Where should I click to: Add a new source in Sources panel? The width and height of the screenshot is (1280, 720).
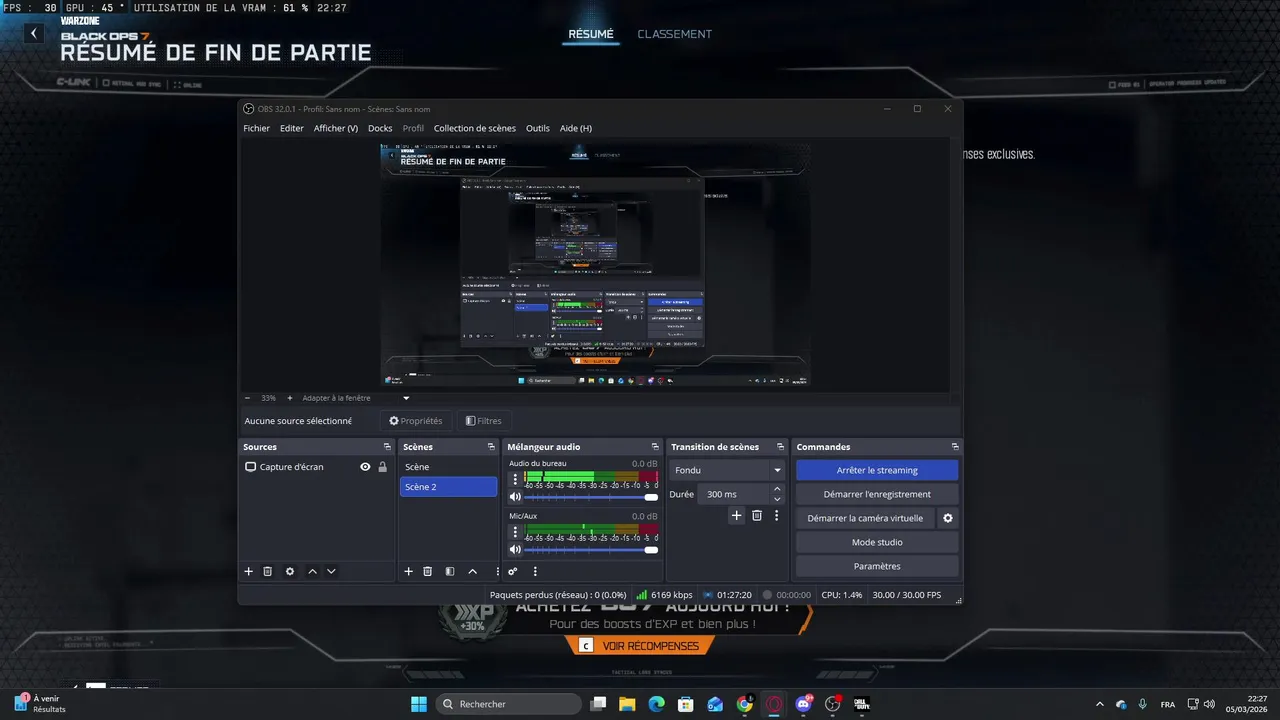click(x=249, y=571)
